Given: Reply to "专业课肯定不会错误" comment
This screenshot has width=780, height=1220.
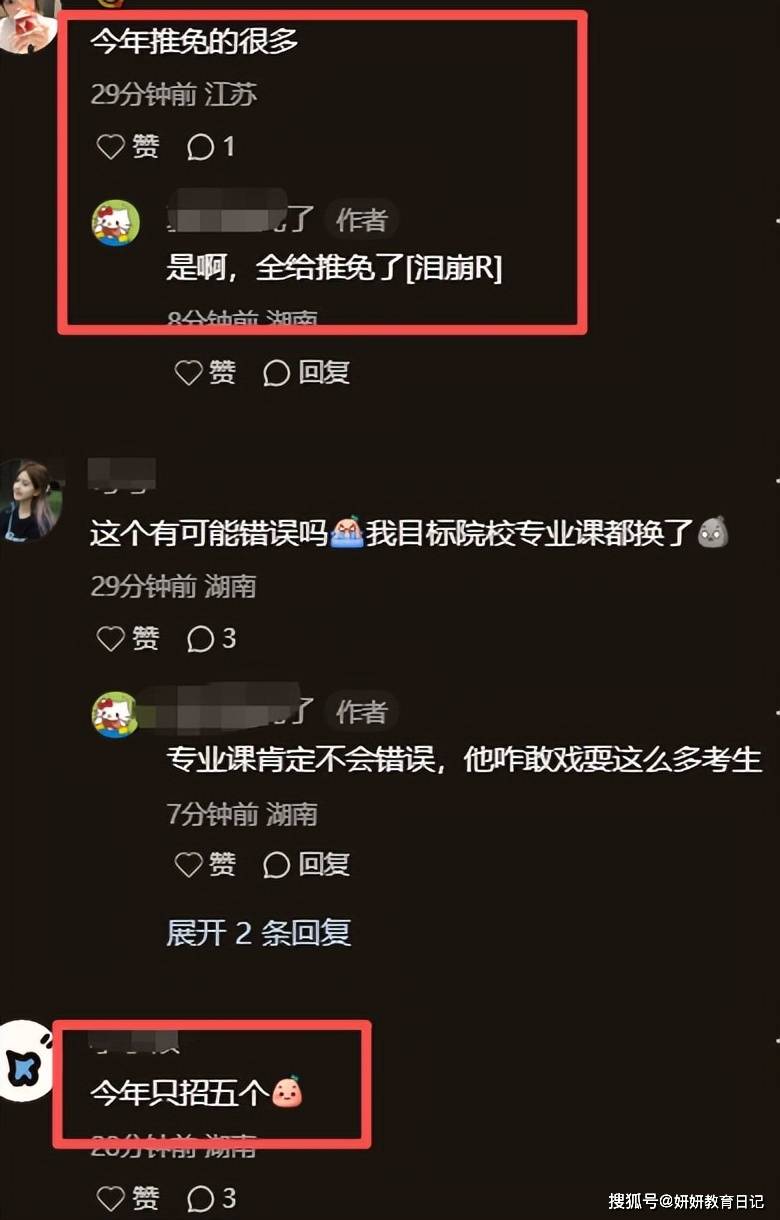Looking at the screenshot, I should click(x=306, y=864).
